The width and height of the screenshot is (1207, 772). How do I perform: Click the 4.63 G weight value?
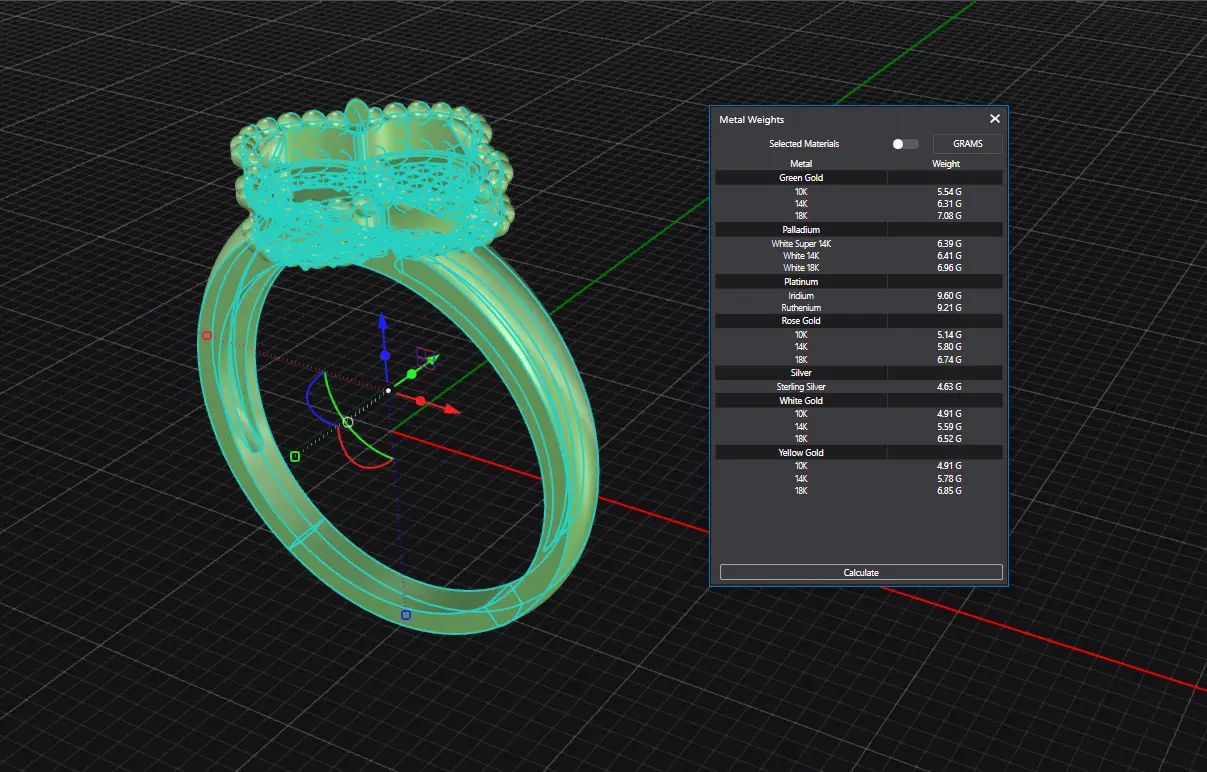click(x=949, y=387)
